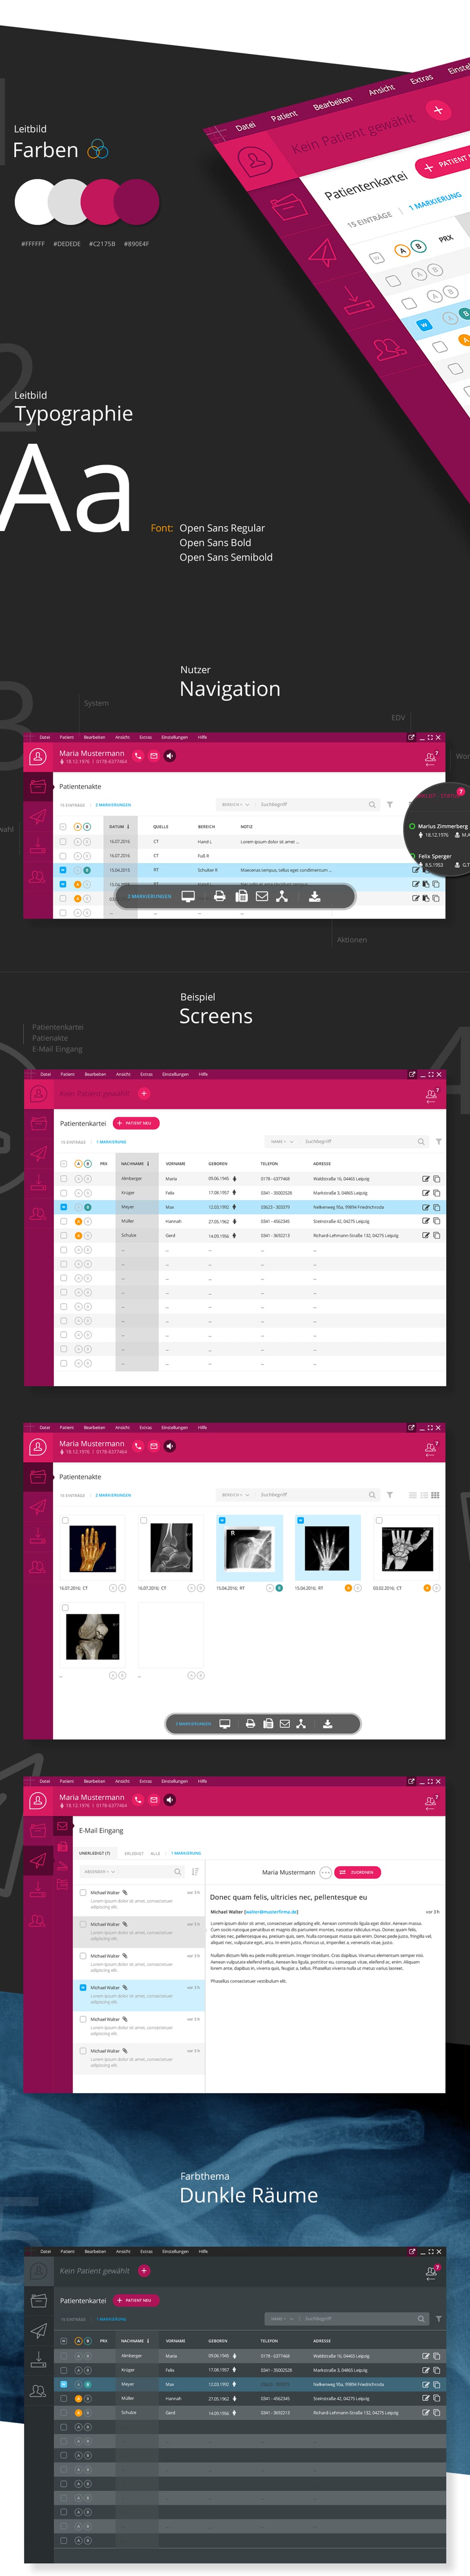Uncheck the checked shoulder X-ray thumbnail checkbox

222,1520
